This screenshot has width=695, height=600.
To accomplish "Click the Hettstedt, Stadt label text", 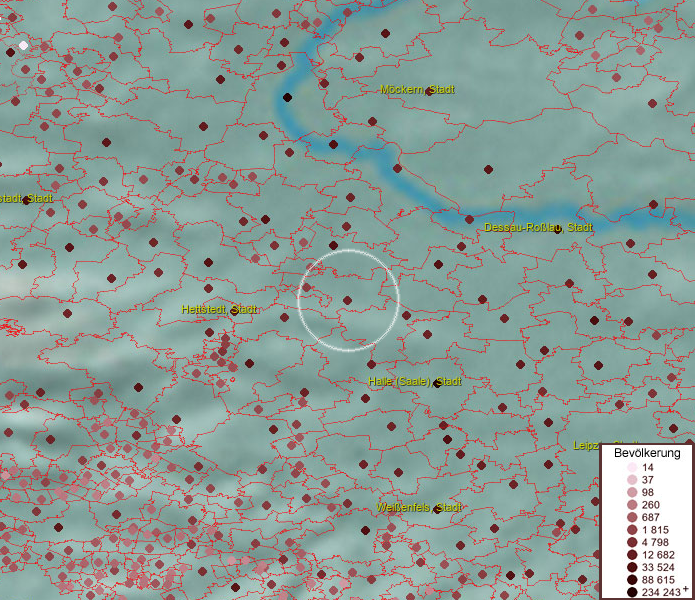I will click(218, 310).
